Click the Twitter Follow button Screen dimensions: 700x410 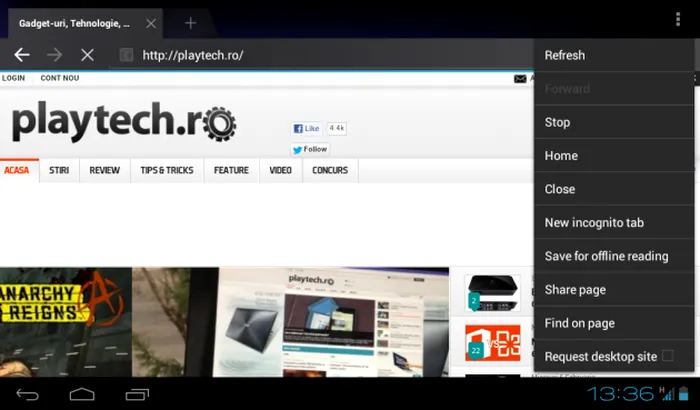[310, 149]
